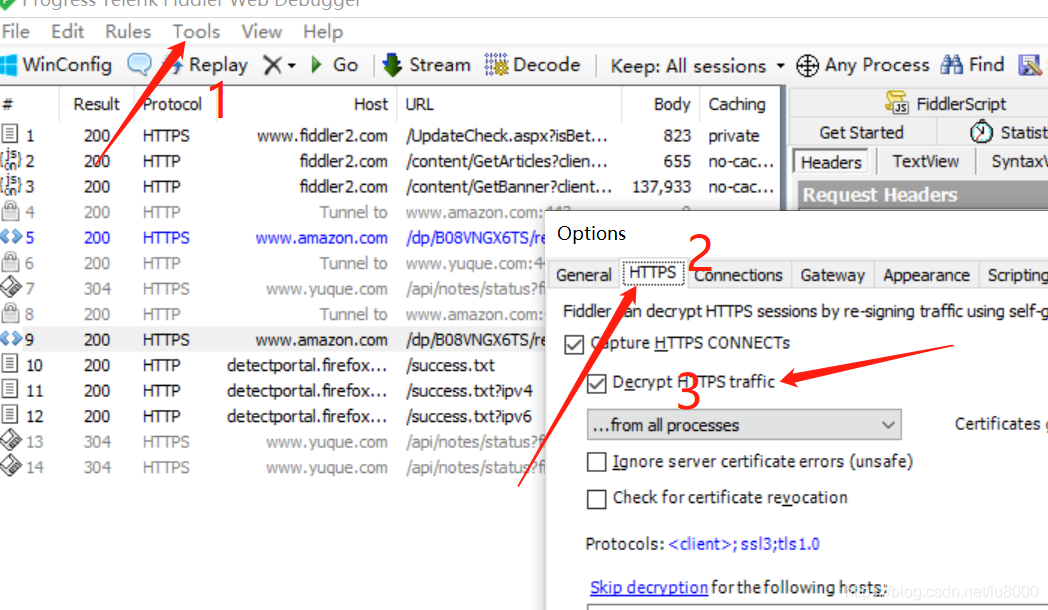Screen dimensions: 1048x610
Task: Open the Remove dropdown arrow
Action: (291, 65)
